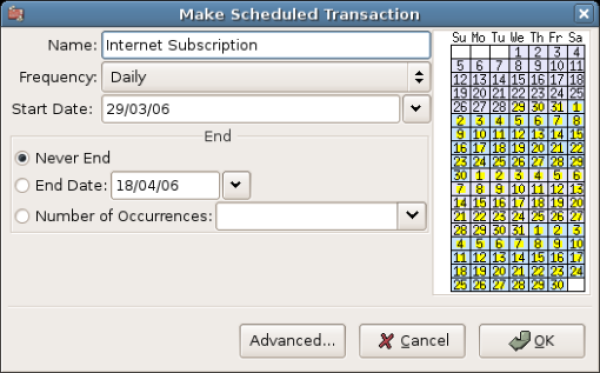Click the green arrow icon on OK

pyautogui.click(x=520, y=341)
